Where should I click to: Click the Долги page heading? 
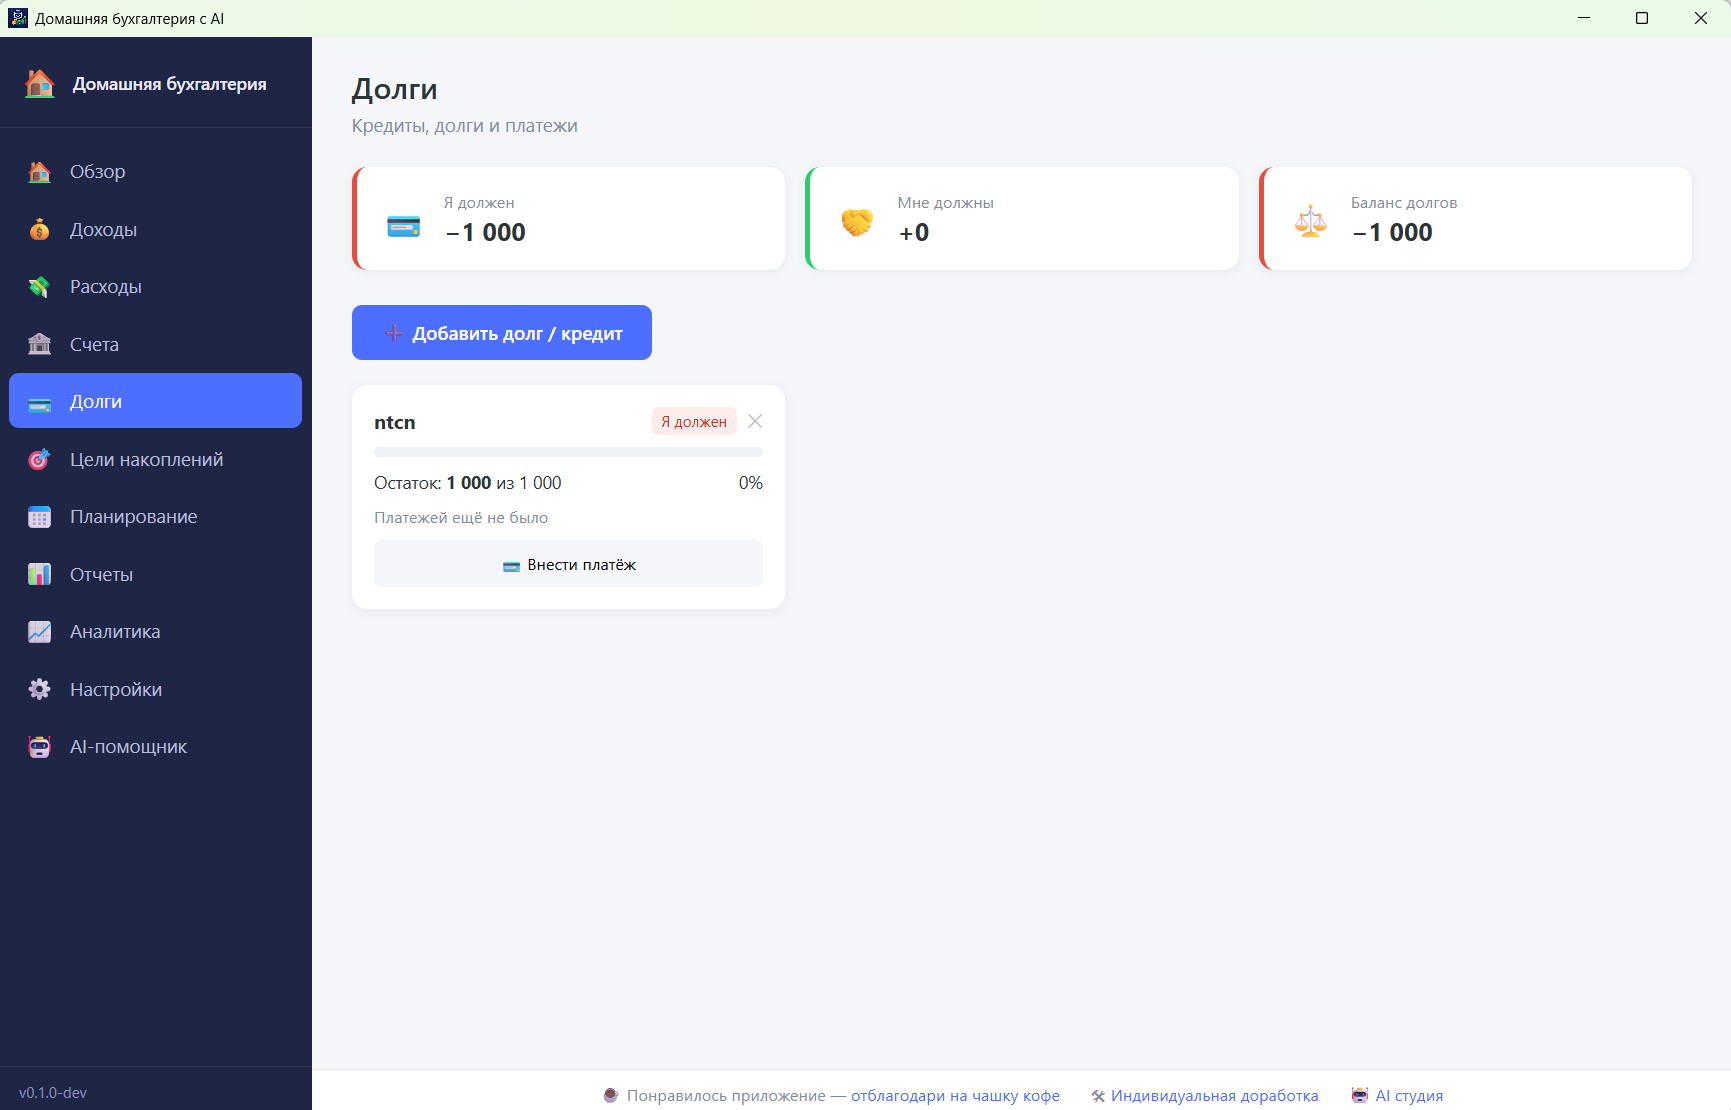[x=395, y=89]
